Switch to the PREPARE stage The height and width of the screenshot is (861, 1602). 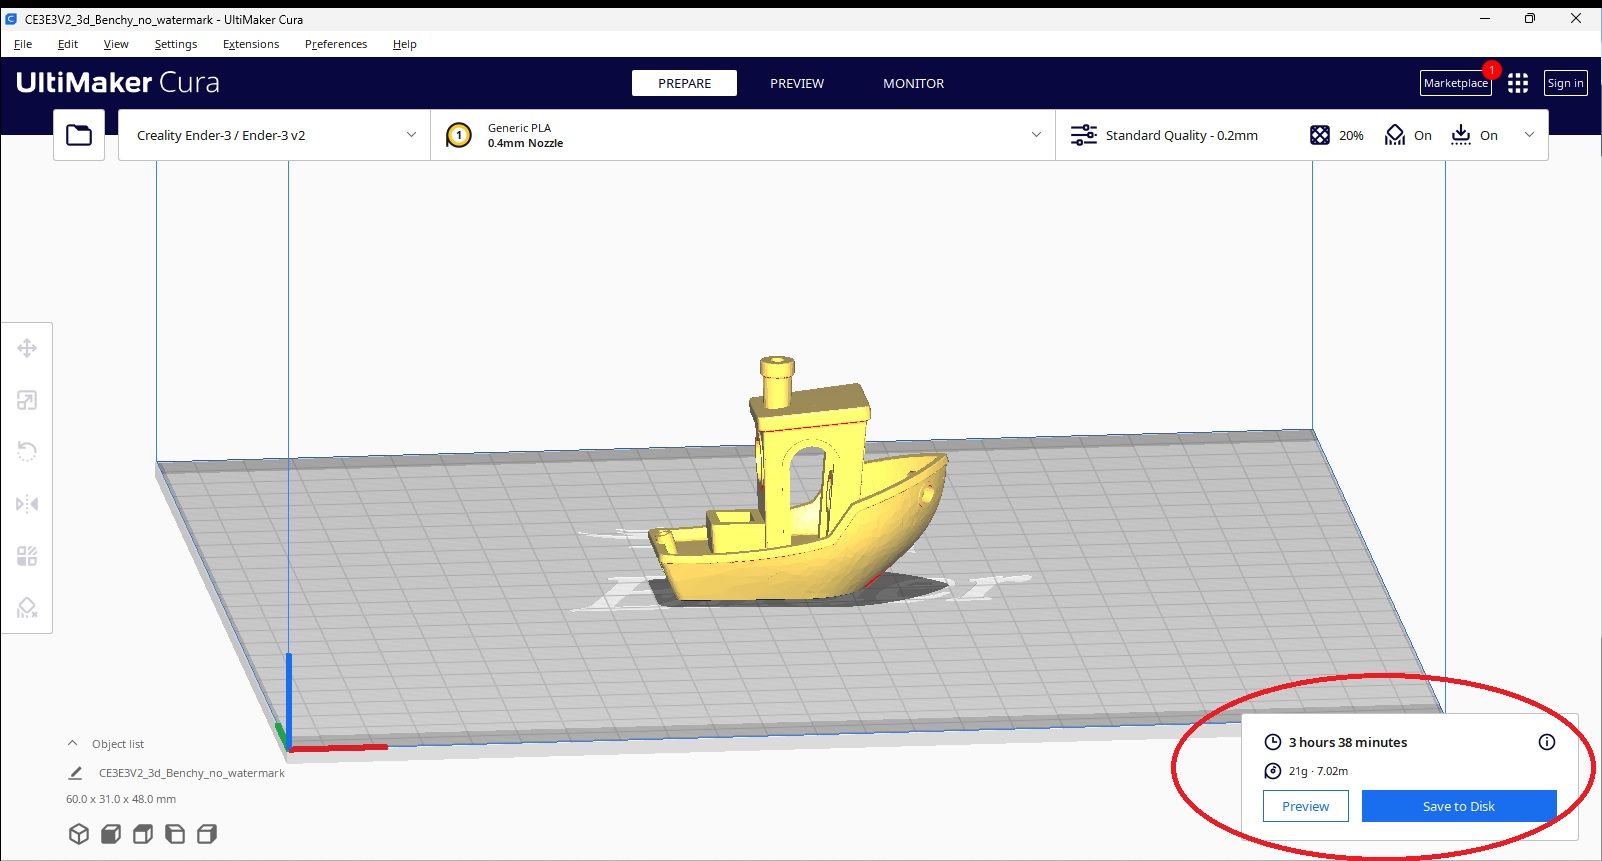coord(685,83)
